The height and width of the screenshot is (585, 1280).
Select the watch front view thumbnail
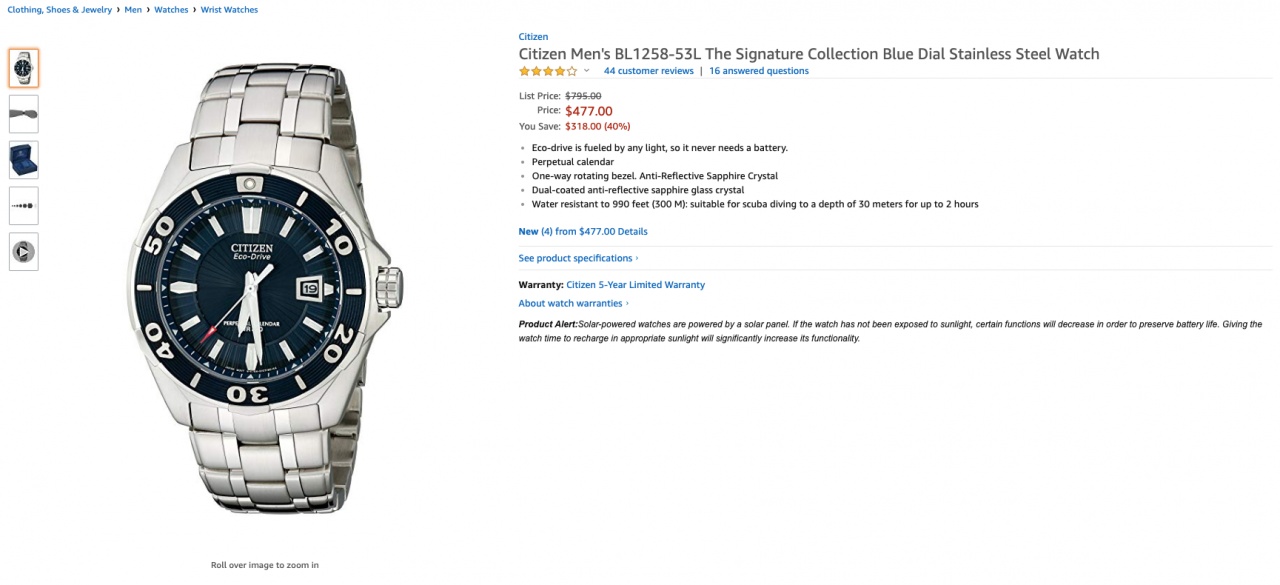pos(23,68)
